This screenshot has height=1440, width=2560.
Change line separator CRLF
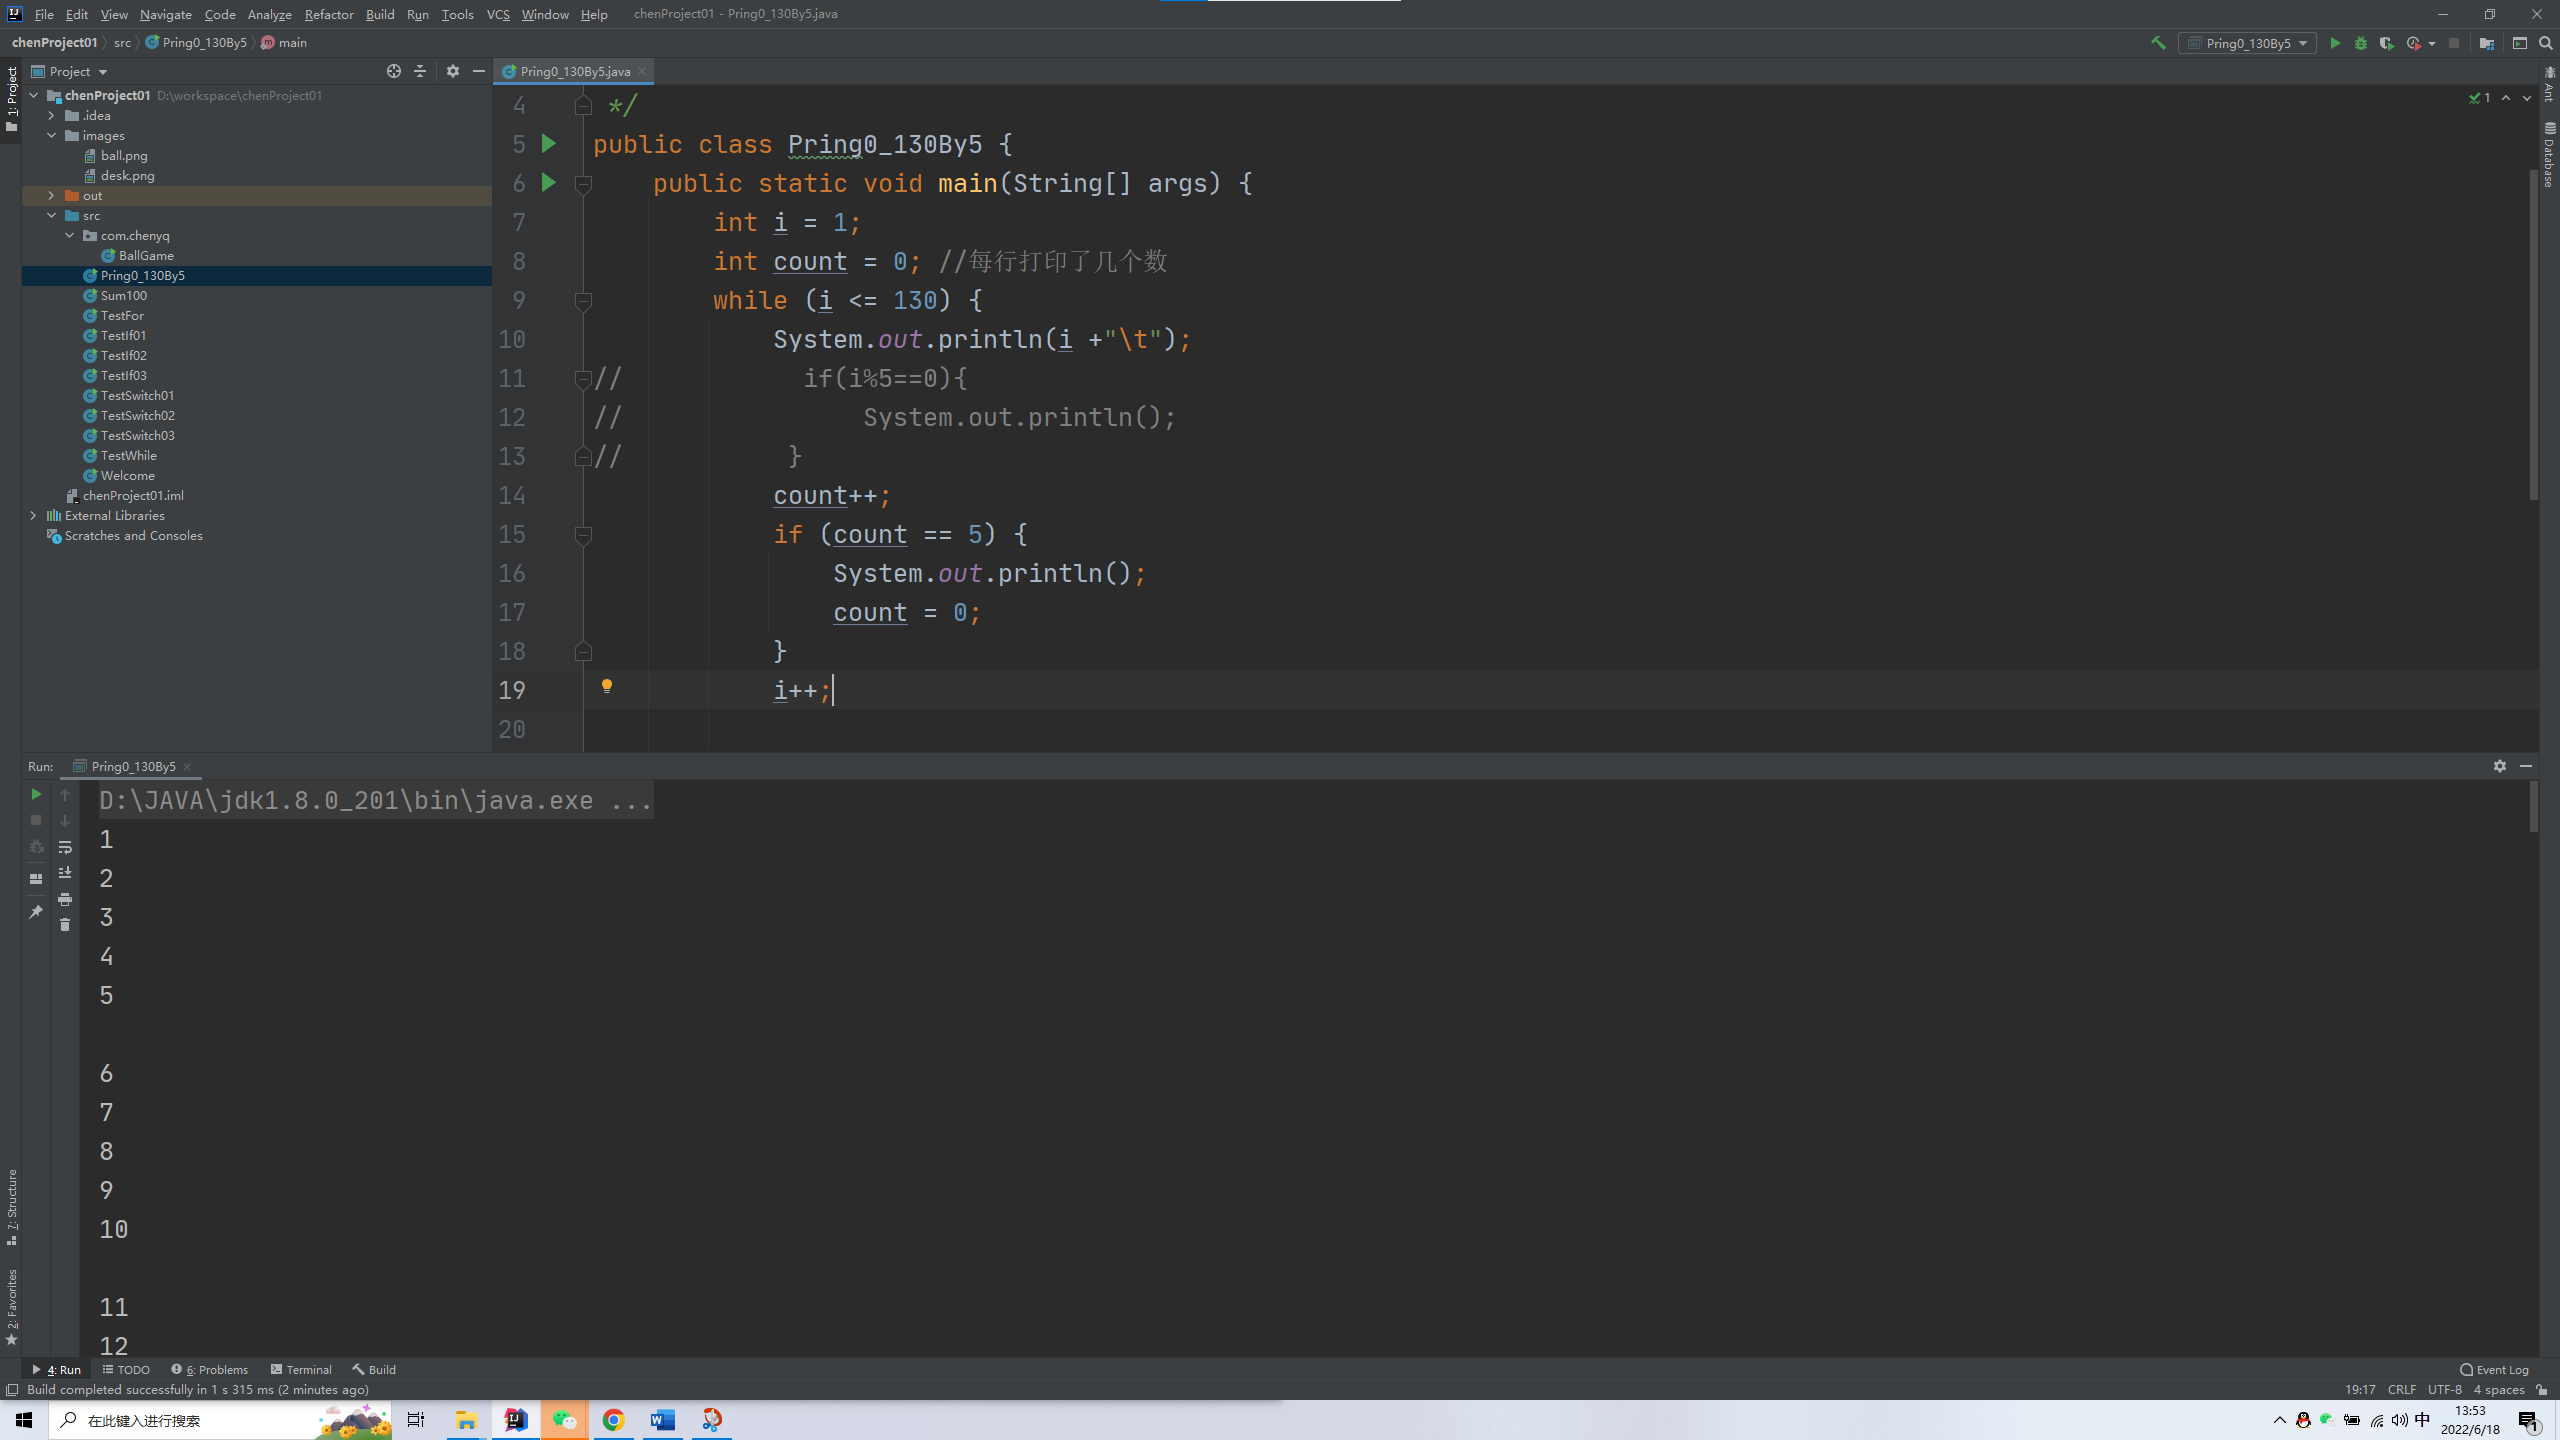click(x=2401, y=1390)
